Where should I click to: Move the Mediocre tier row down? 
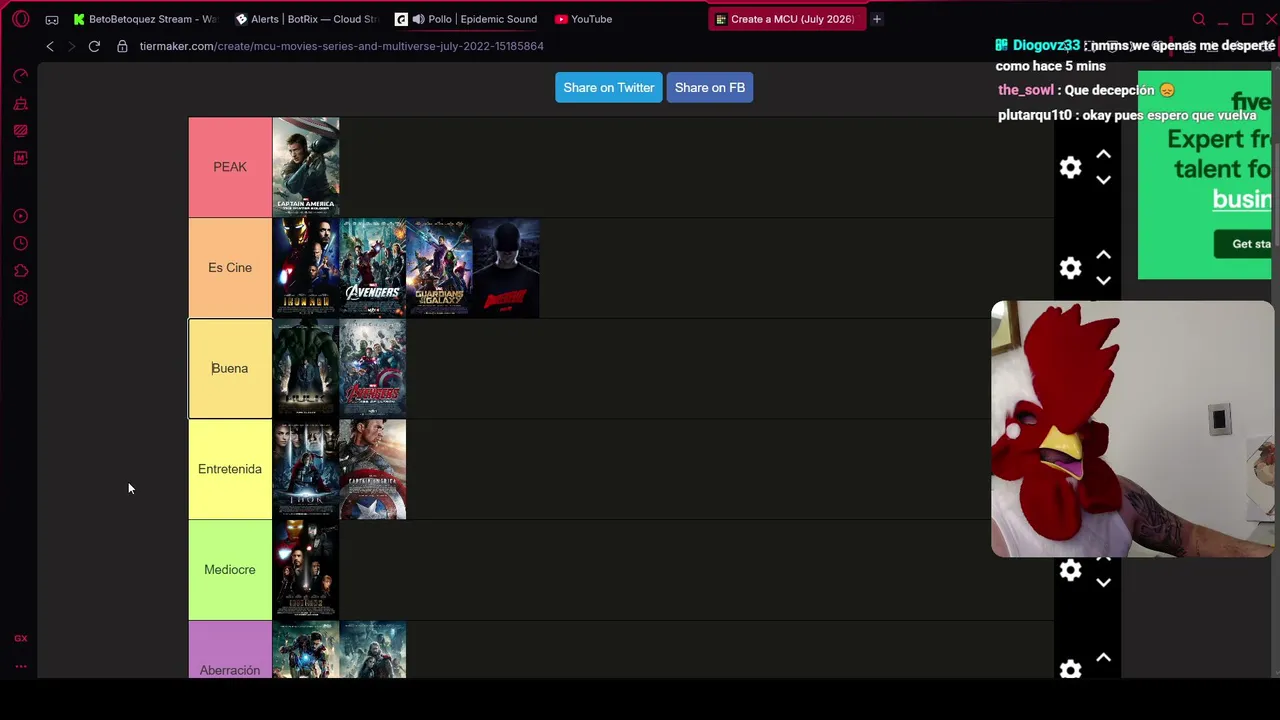(x=1103, y=583)
